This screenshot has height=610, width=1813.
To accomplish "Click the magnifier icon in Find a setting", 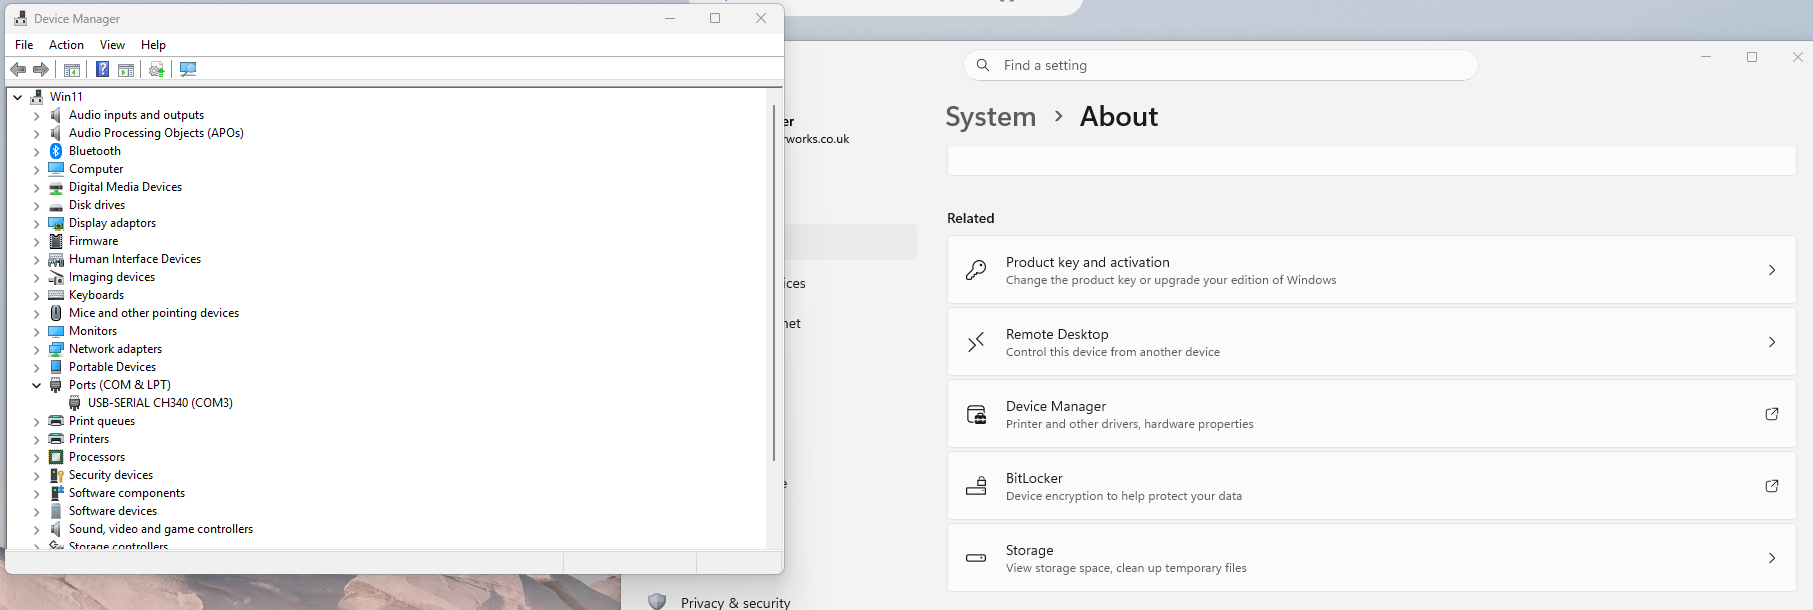I will (983, 65).
